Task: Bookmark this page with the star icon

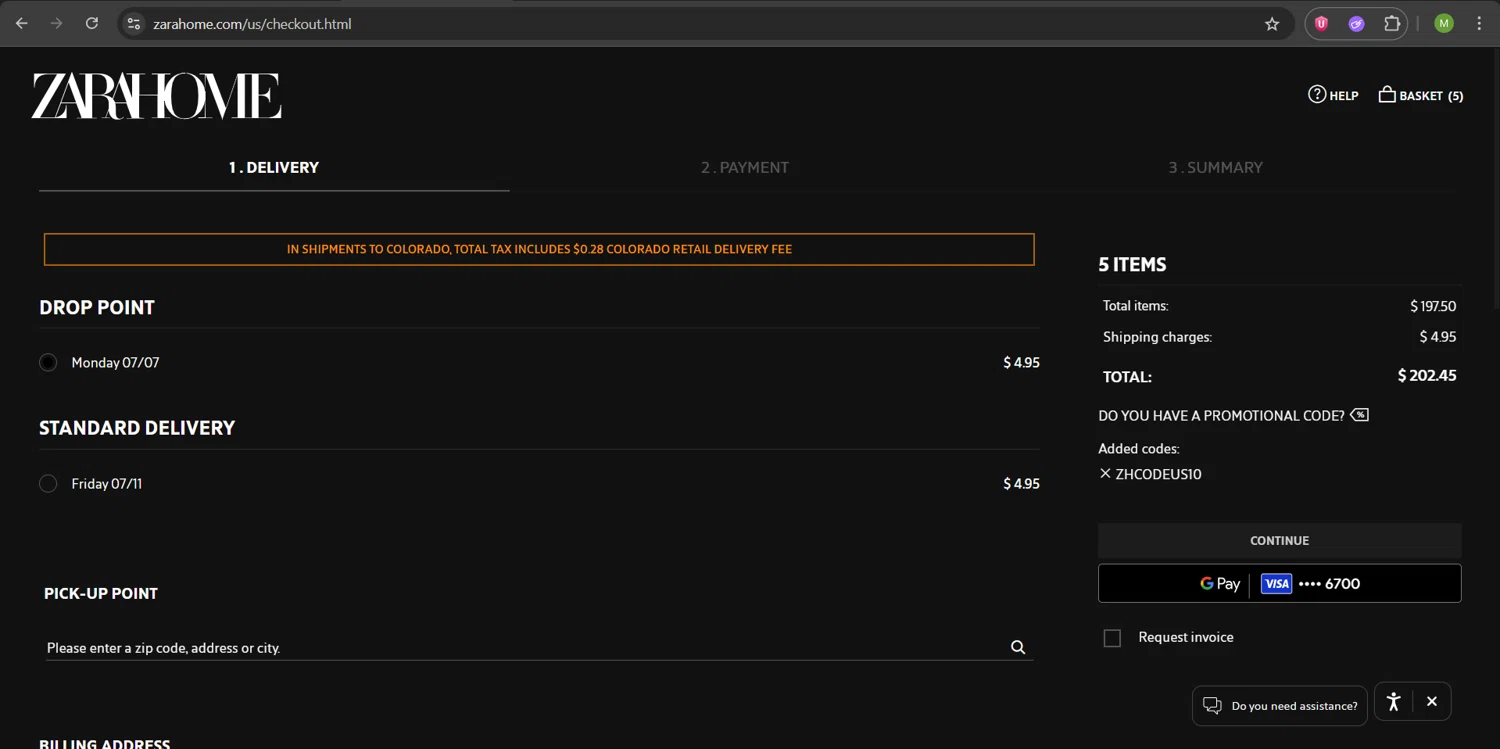Action: click(x=1272, y=24)
